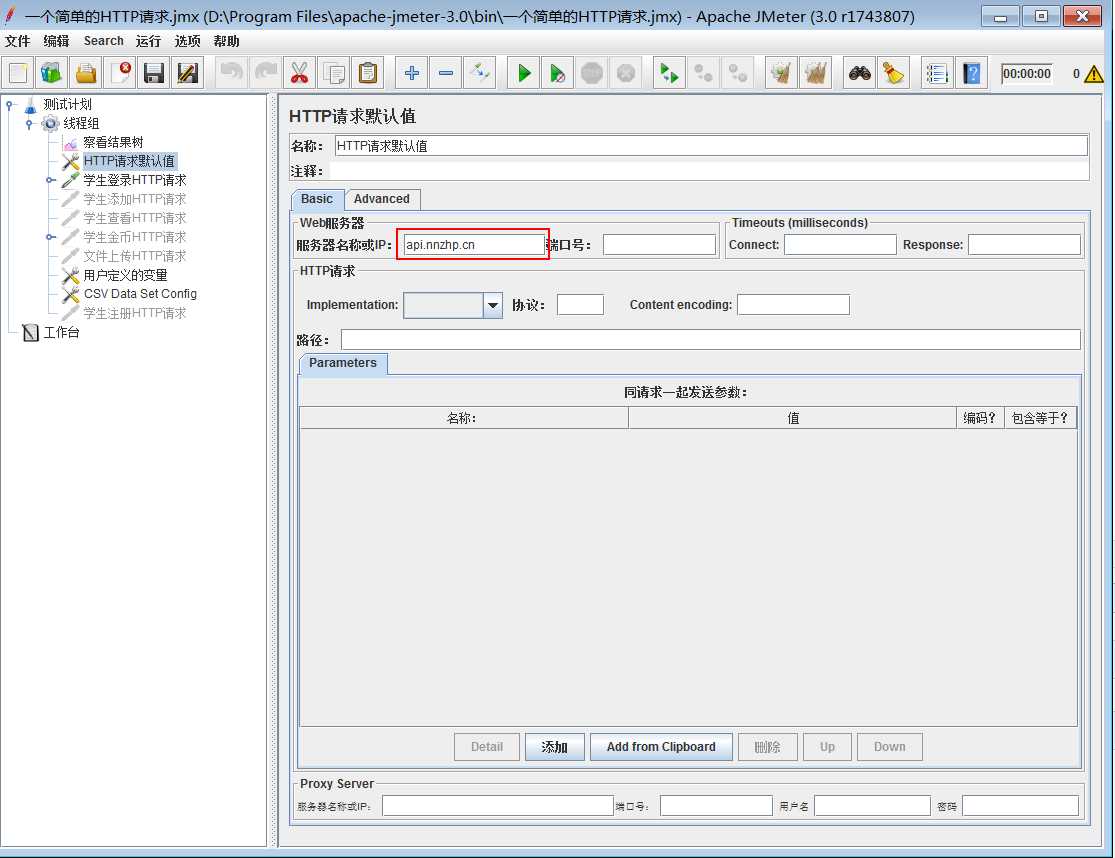Click the Paste clipboard icon
1115x858 pixels.
pyautogui.click(x=368, y=73)
